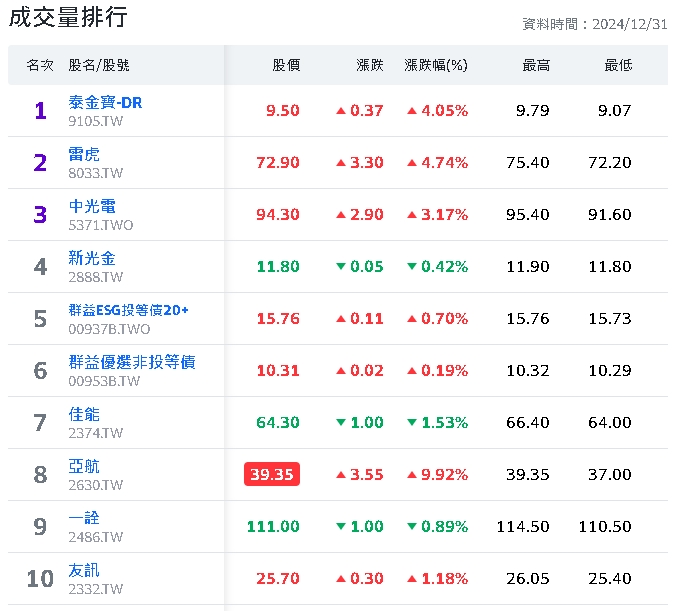Click stock code 5371.TWO

pos(101,225)
